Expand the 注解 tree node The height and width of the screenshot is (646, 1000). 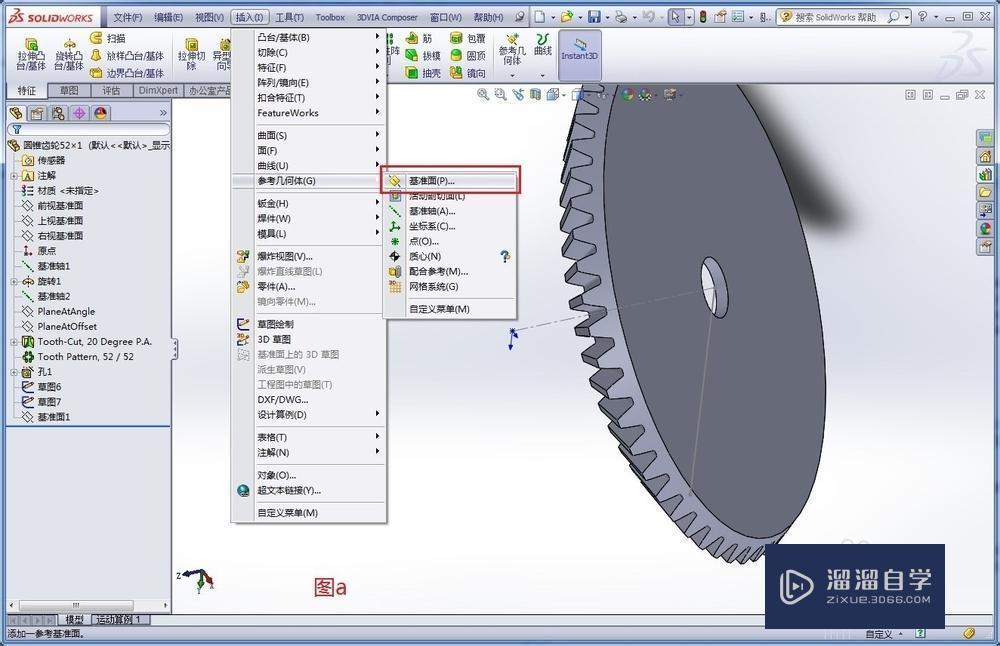(x=13, y=175)
